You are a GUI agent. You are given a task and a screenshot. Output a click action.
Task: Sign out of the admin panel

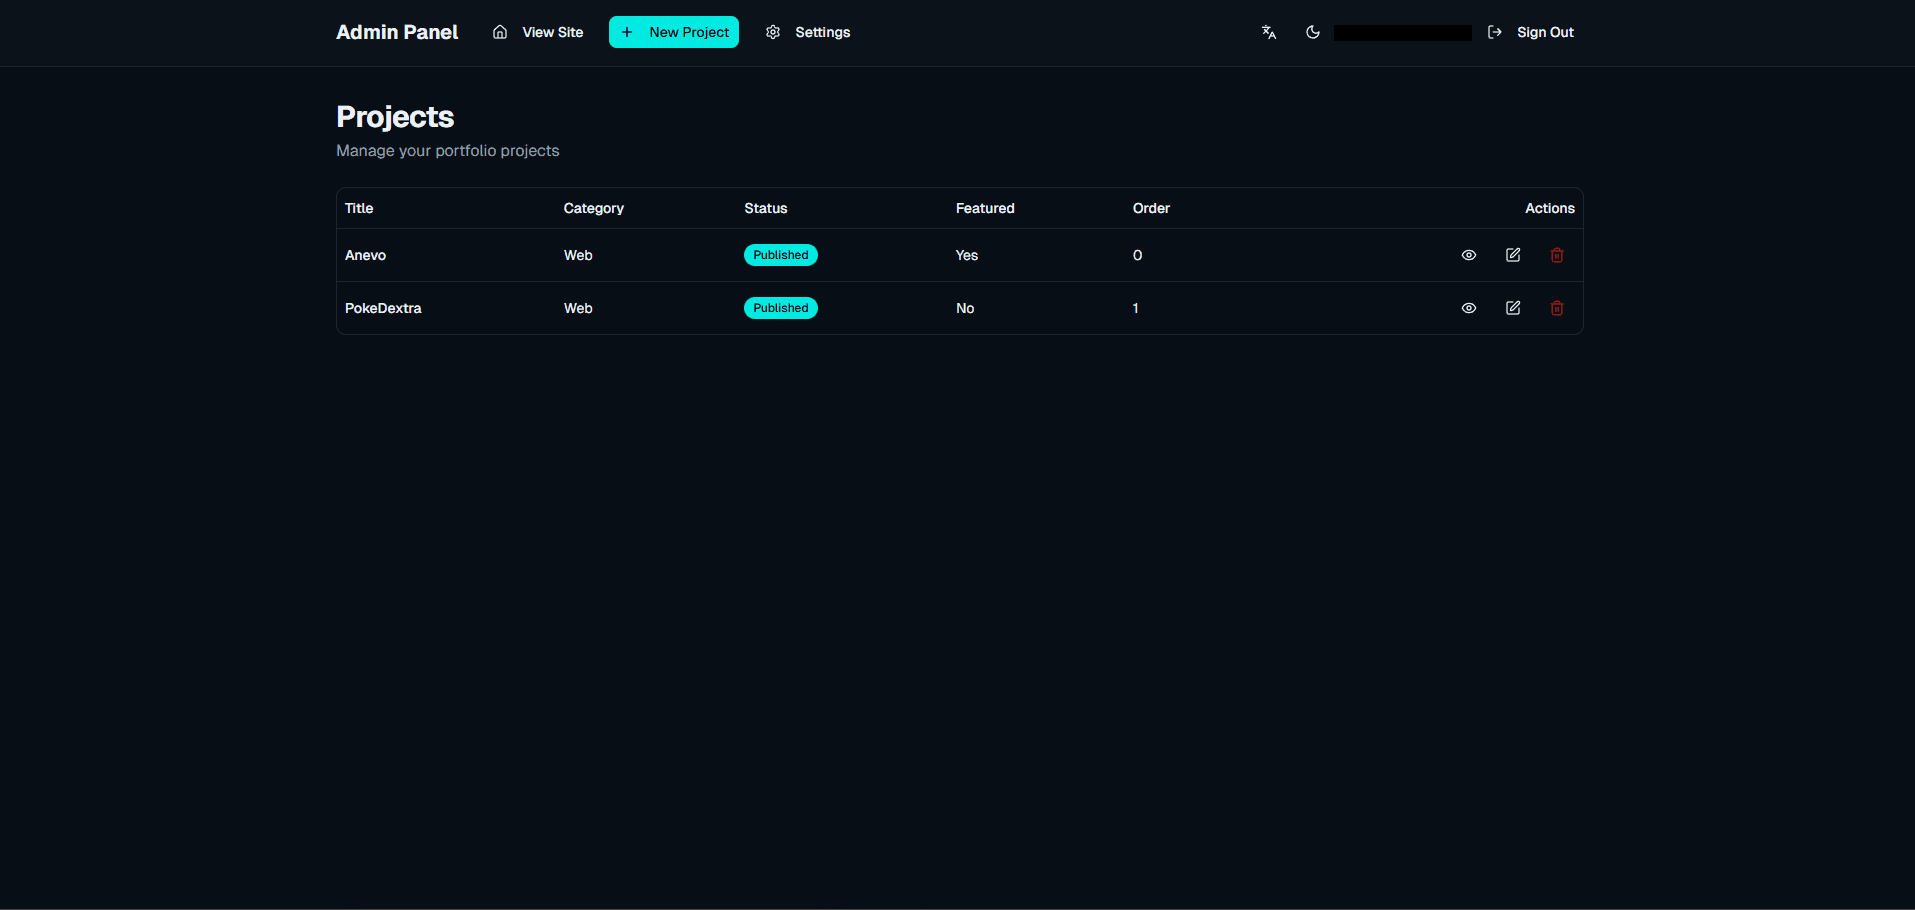click(x=1531, y=32)
